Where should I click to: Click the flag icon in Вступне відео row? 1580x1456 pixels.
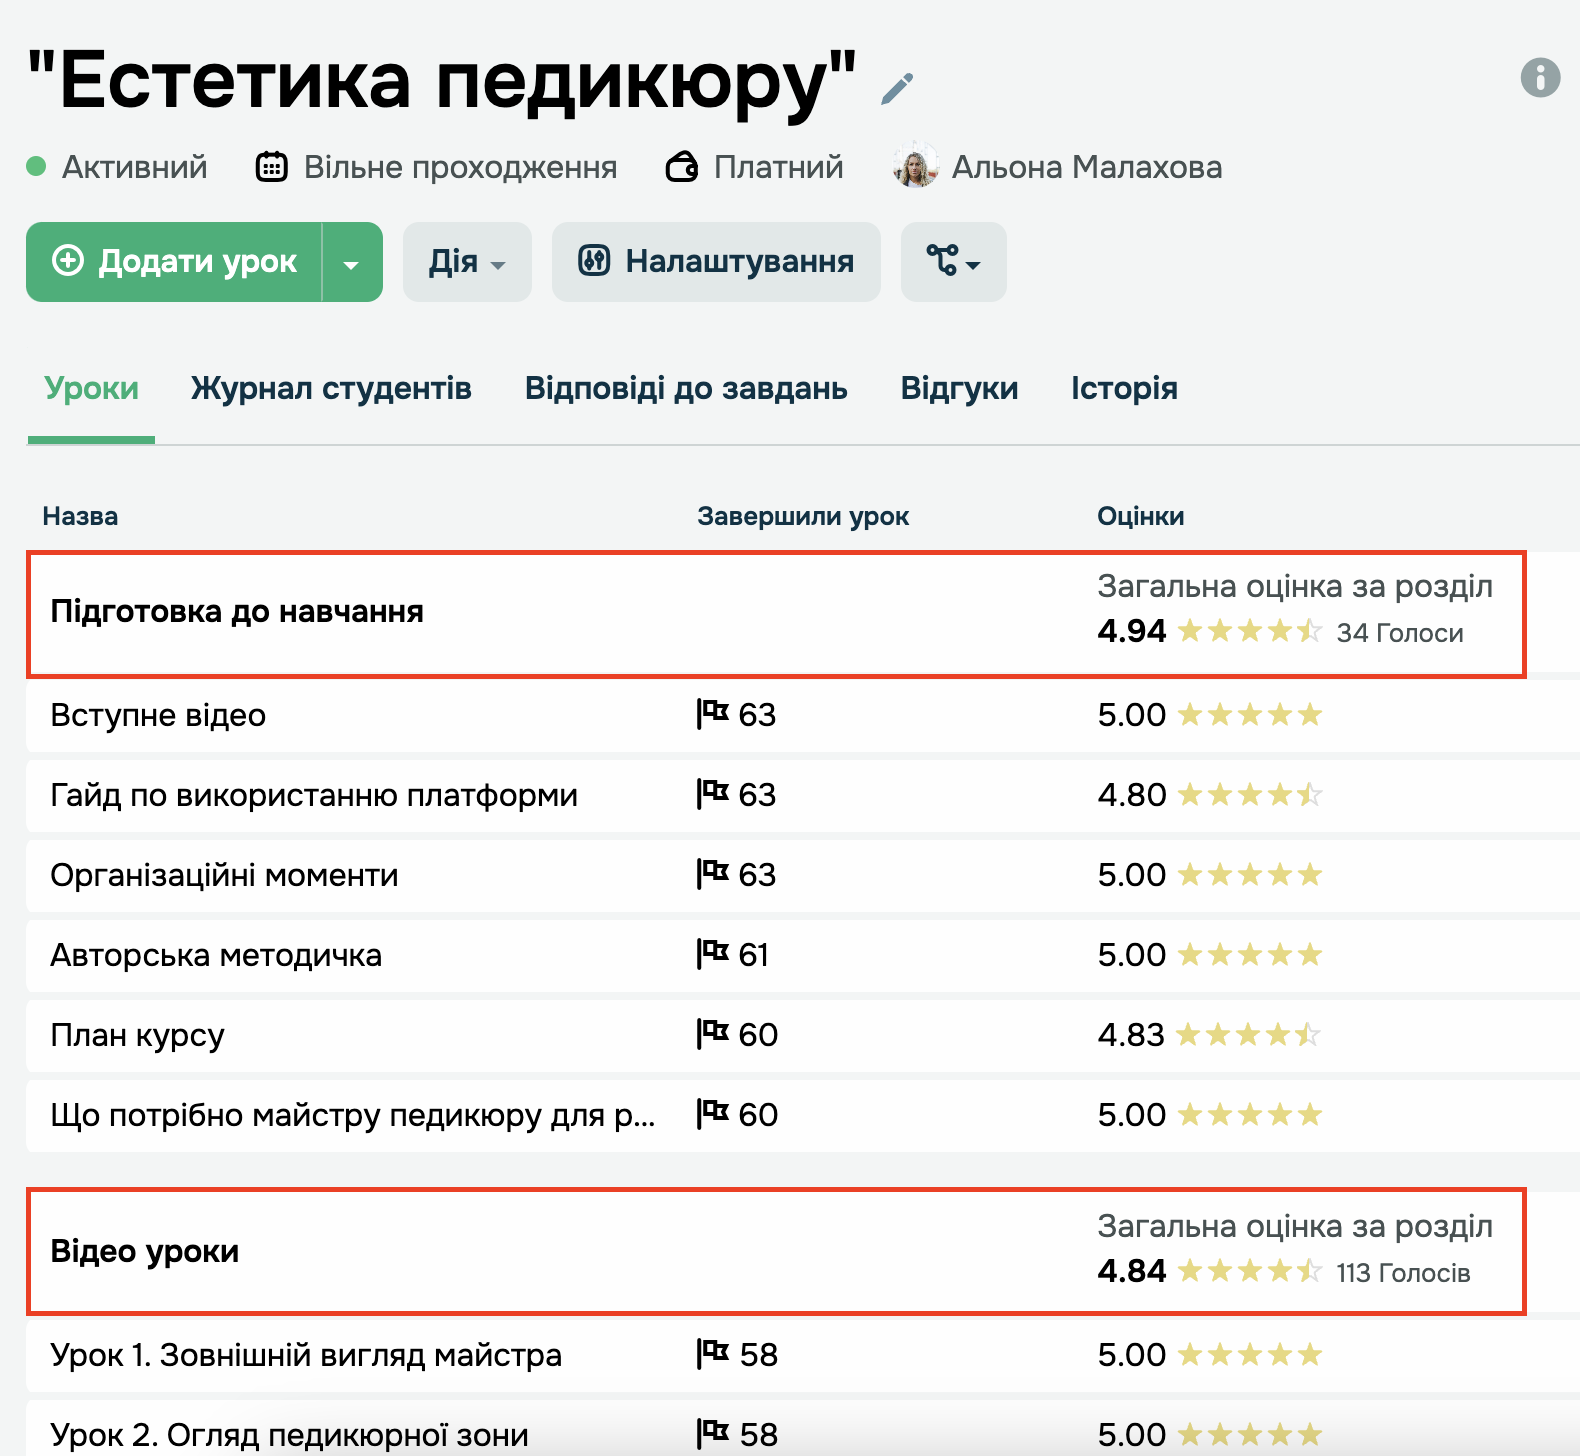coord(712,714)
